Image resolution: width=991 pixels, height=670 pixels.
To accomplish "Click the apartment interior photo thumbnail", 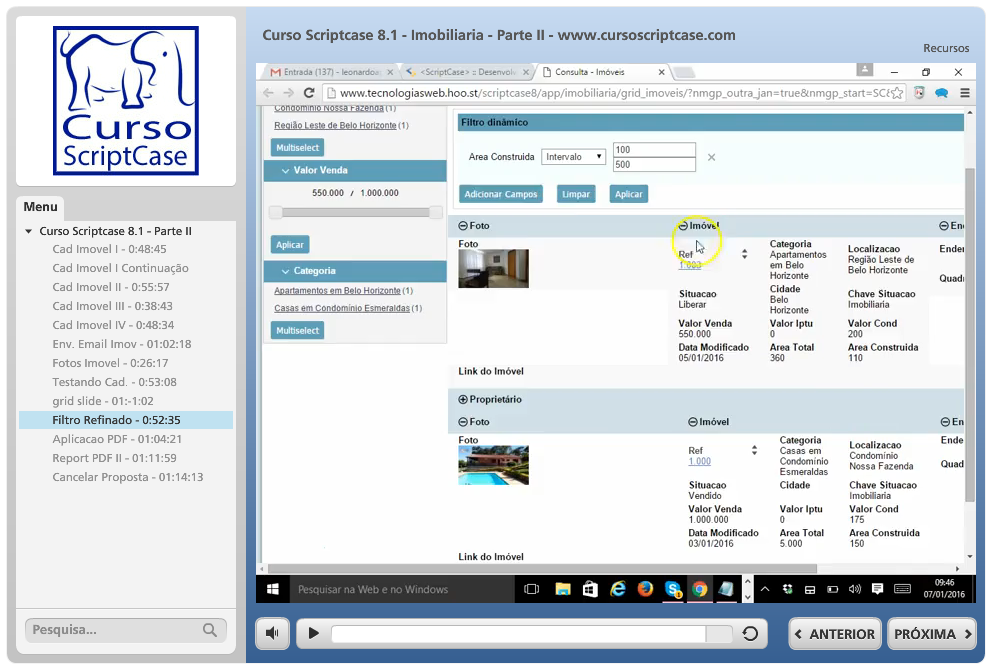I will coord(493,269).
